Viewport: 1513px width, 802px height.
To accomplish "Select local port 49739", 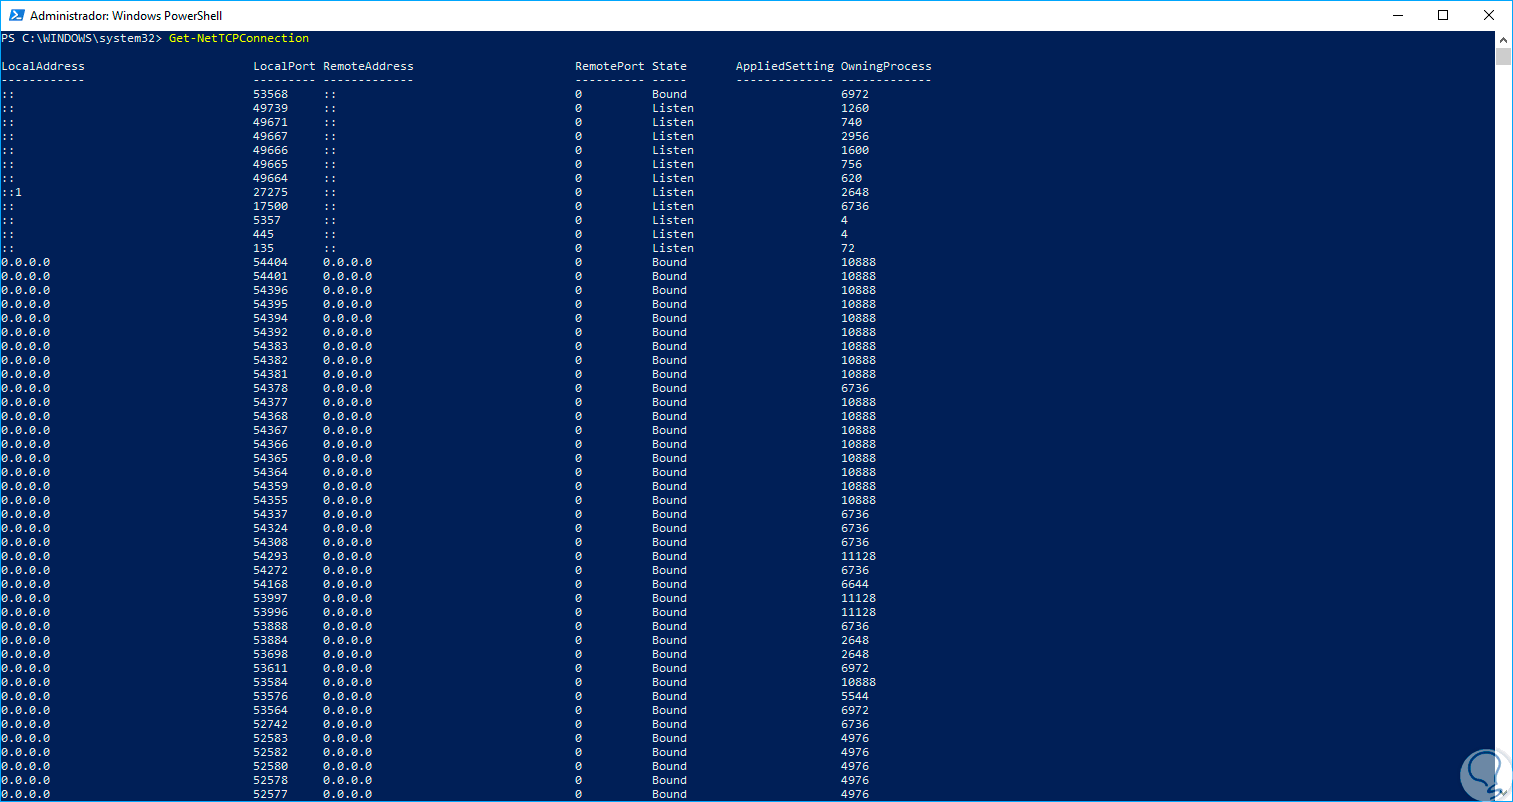I will click(x=270, y=108).
